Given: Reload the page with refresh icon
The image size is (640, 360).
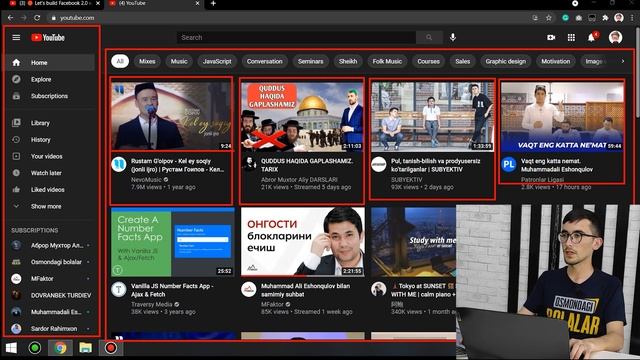Looking at the screenshot, I should coord(37,18).
